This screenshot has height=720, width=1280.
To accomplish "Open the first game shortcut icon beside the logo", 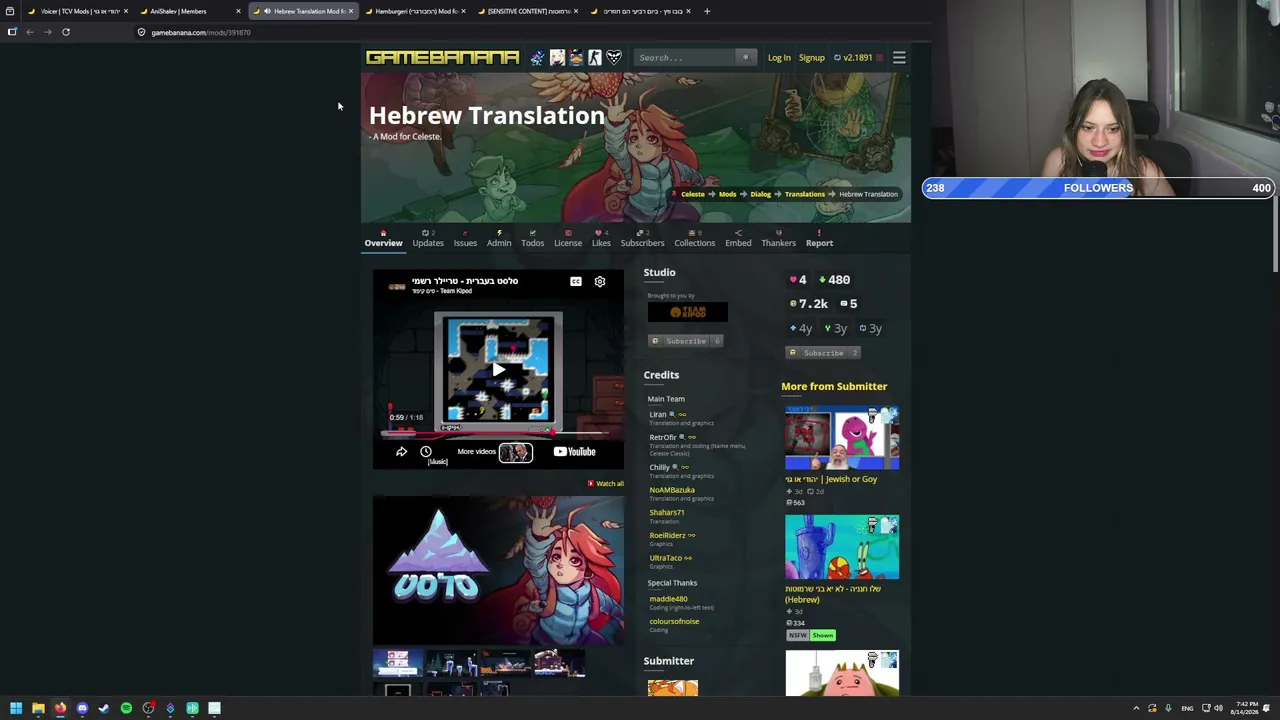I will tap(537, 58).
